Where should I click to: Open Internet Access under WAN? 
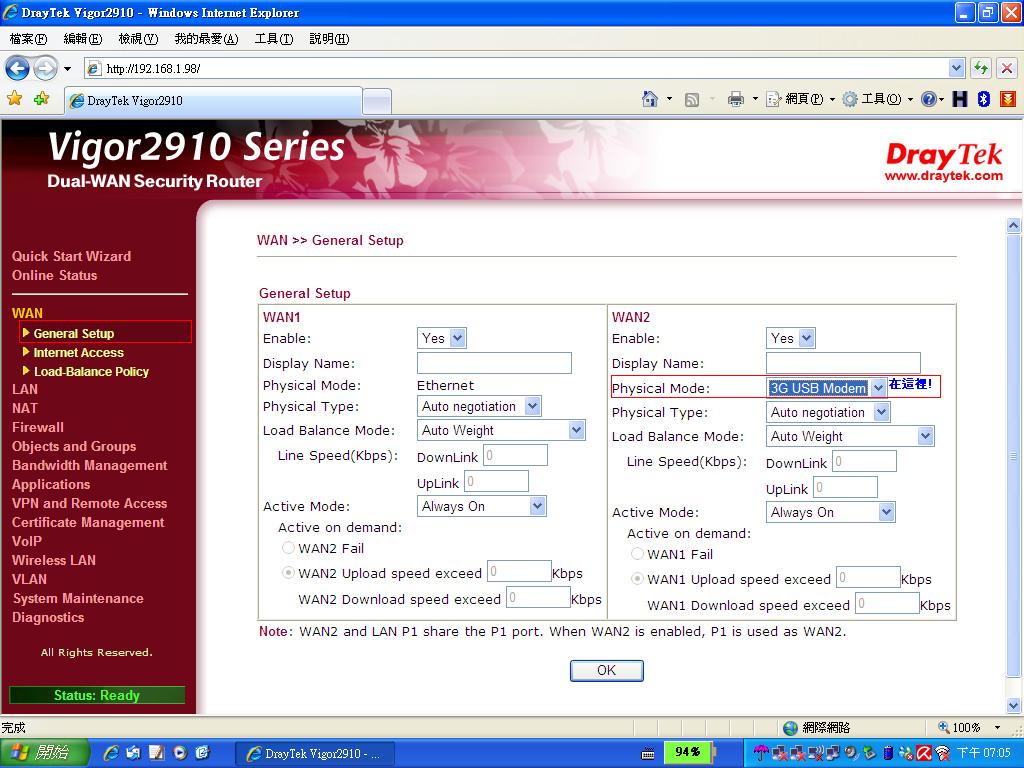(78, 353)
